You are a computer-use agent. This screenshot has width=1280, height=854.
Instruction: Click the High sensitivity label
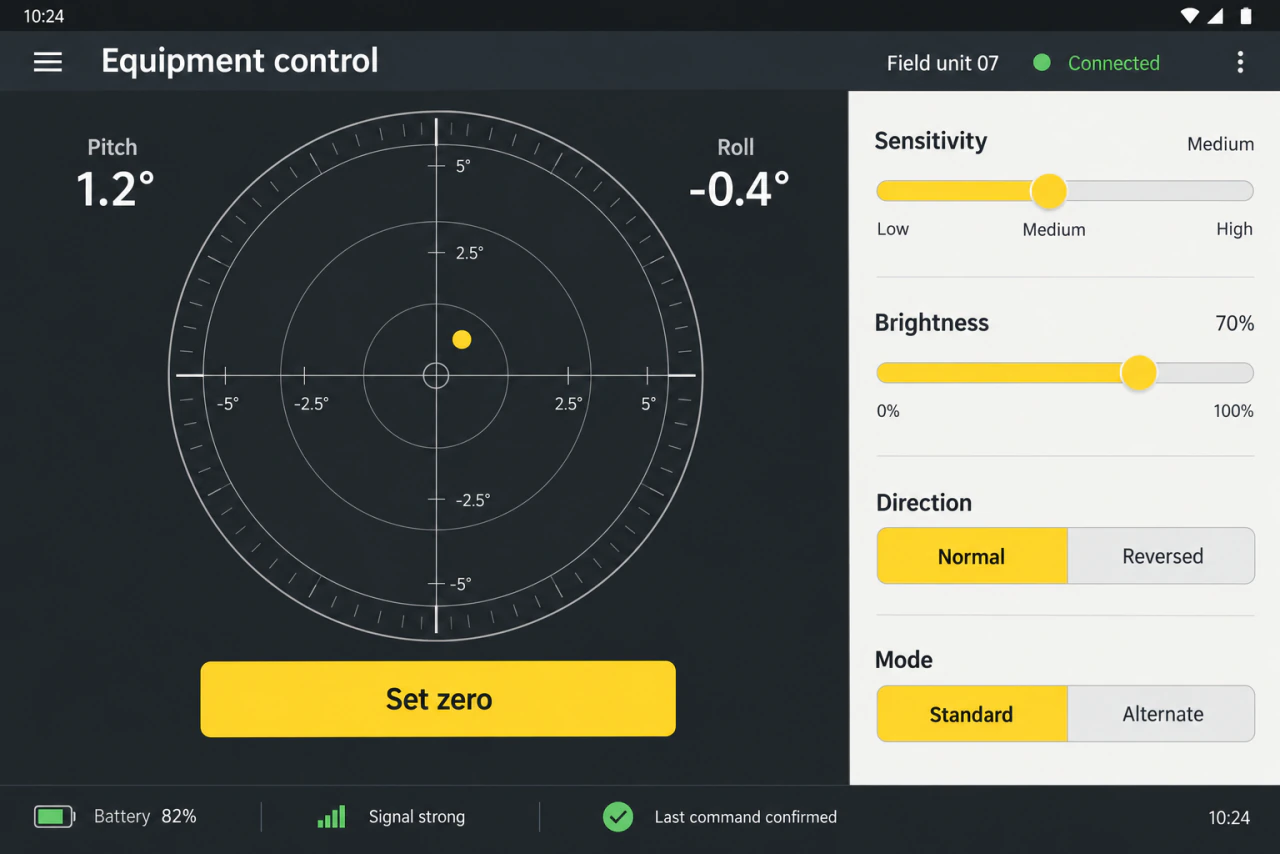pyautogui.click(x=1234, y=229)
